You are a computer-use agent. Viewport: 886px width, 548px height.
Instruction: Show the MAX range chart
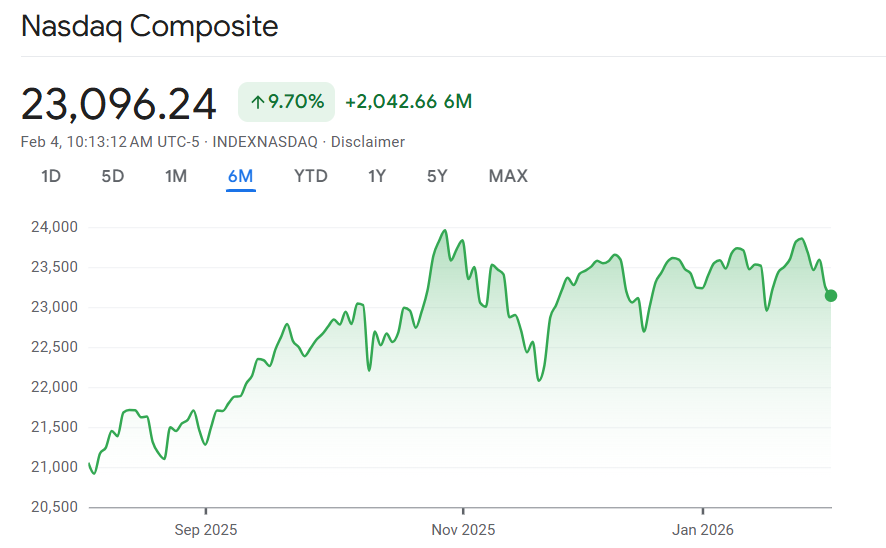[508, 176]
